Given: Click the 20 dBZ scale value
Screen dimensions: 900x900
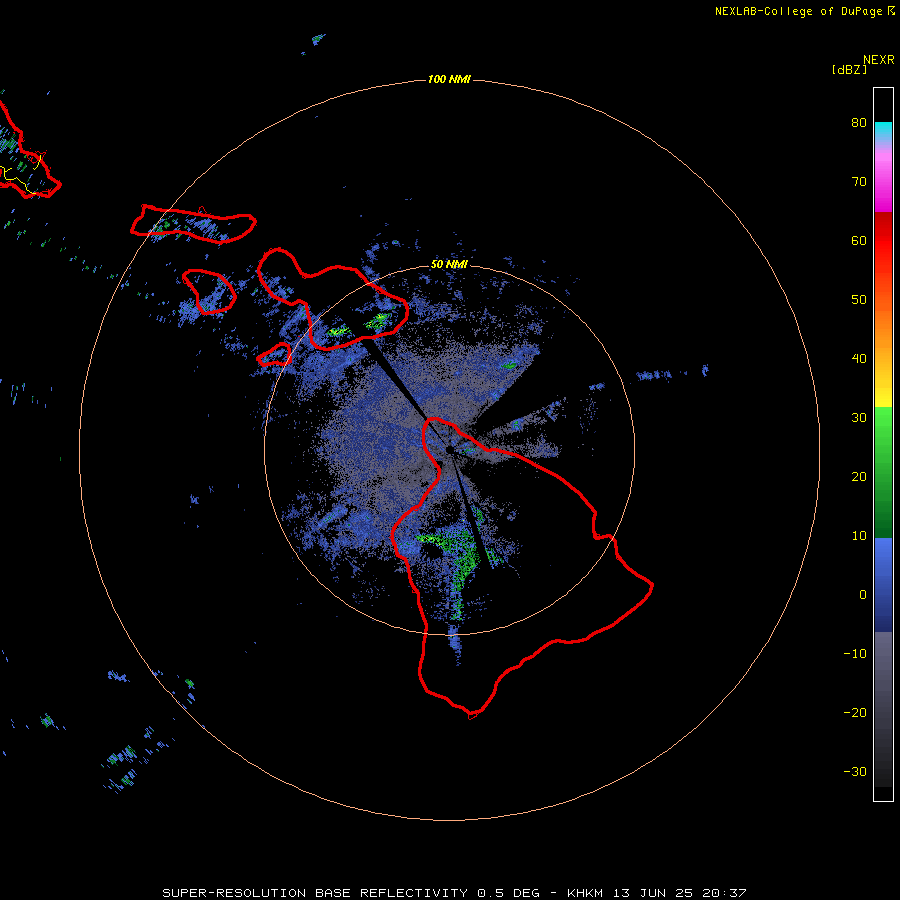Looking at the screenshot, I should (859, 477).
